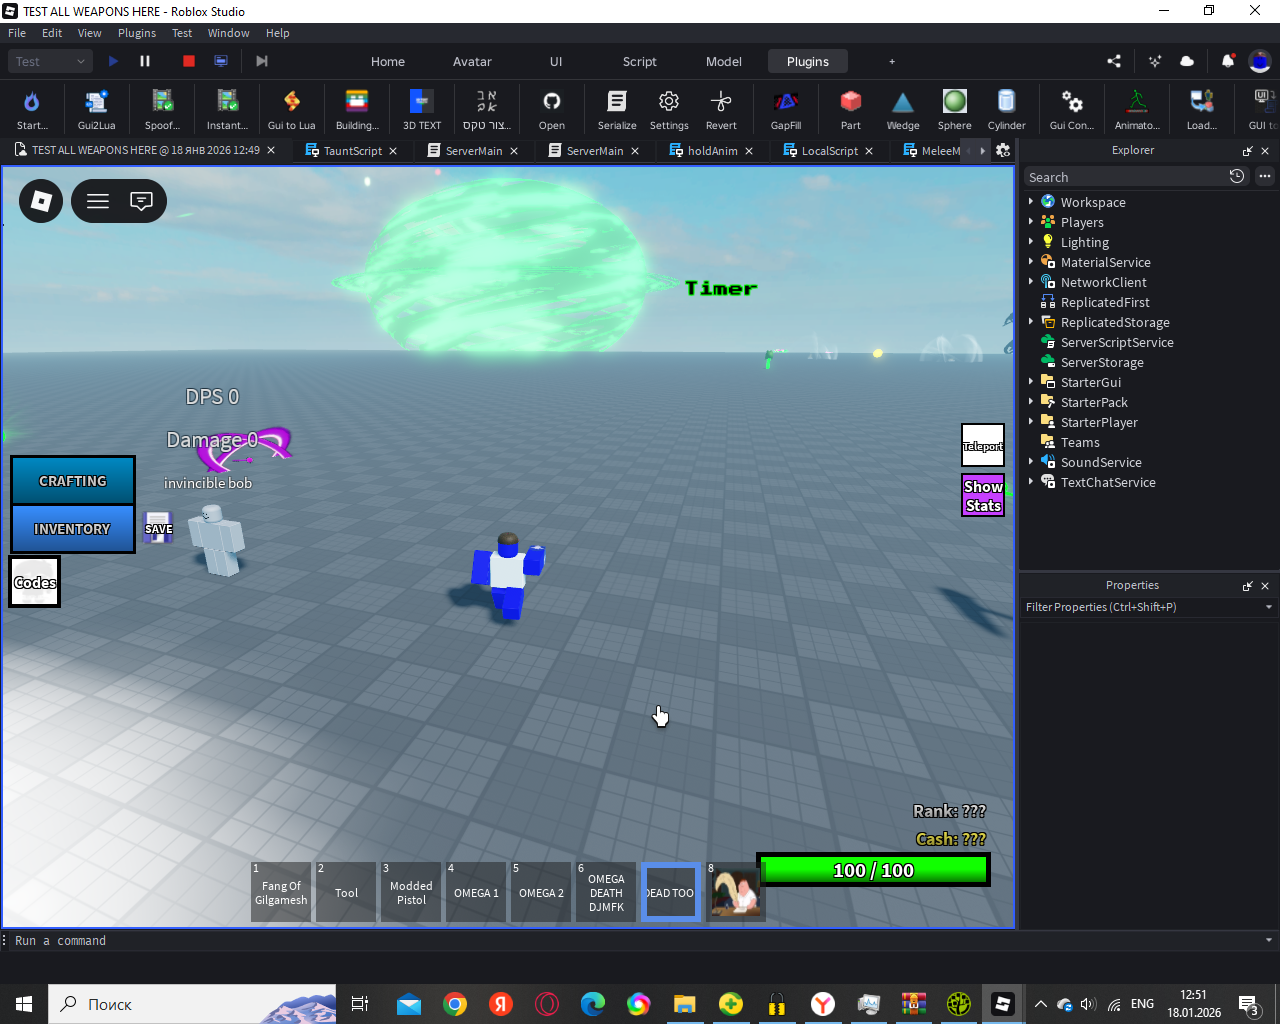The image size is (1280, 1024).
Task: Click the Run a command bar
Action: 640,941
